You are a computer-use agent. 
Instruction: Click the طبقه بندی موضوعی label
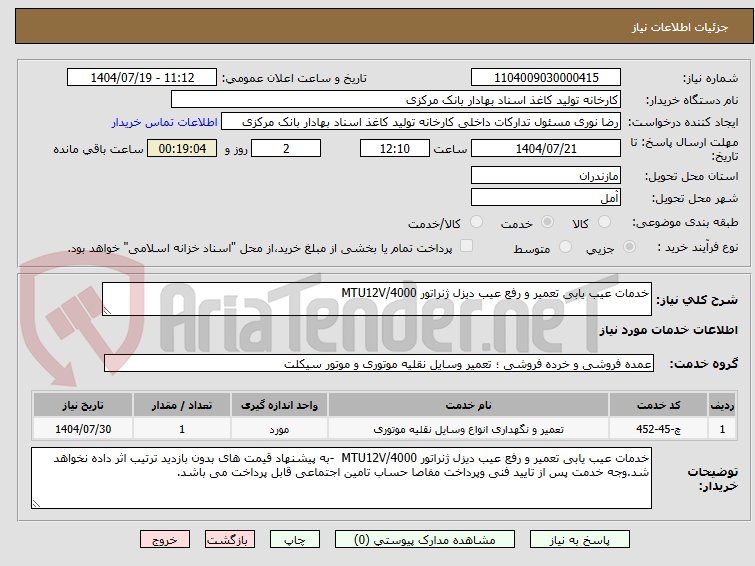(685, 223)
